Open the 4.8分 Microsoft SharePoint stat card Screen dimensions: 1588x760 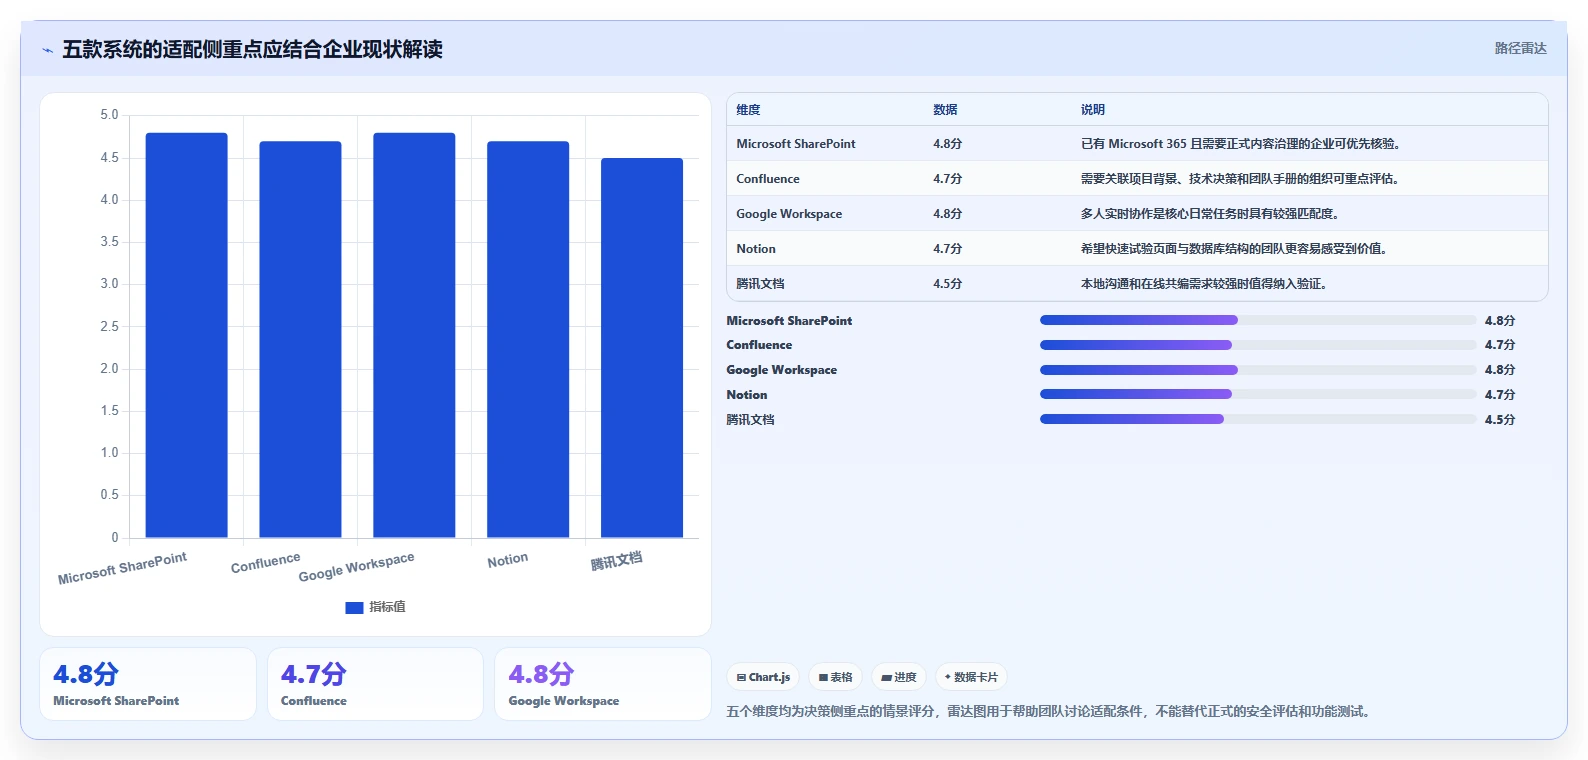coord(148,684)
